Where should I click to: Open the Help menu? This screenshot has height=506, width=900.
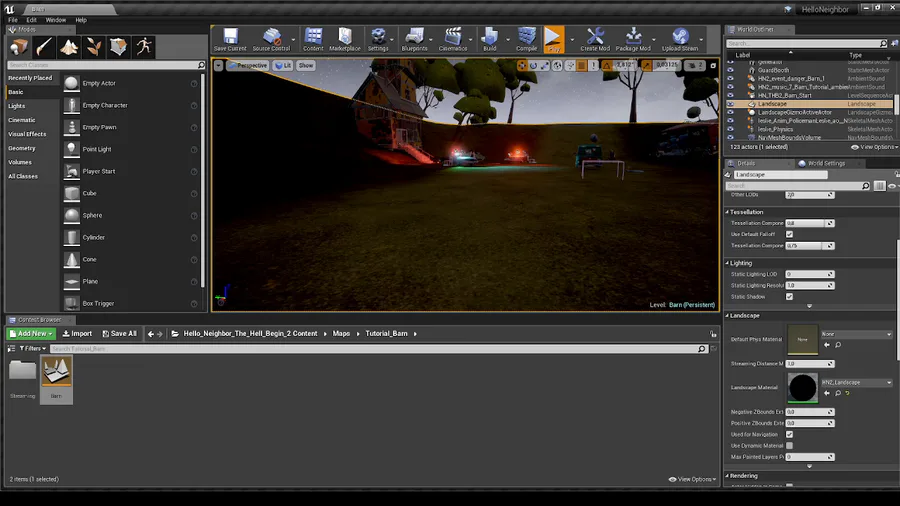pos(81,20)
